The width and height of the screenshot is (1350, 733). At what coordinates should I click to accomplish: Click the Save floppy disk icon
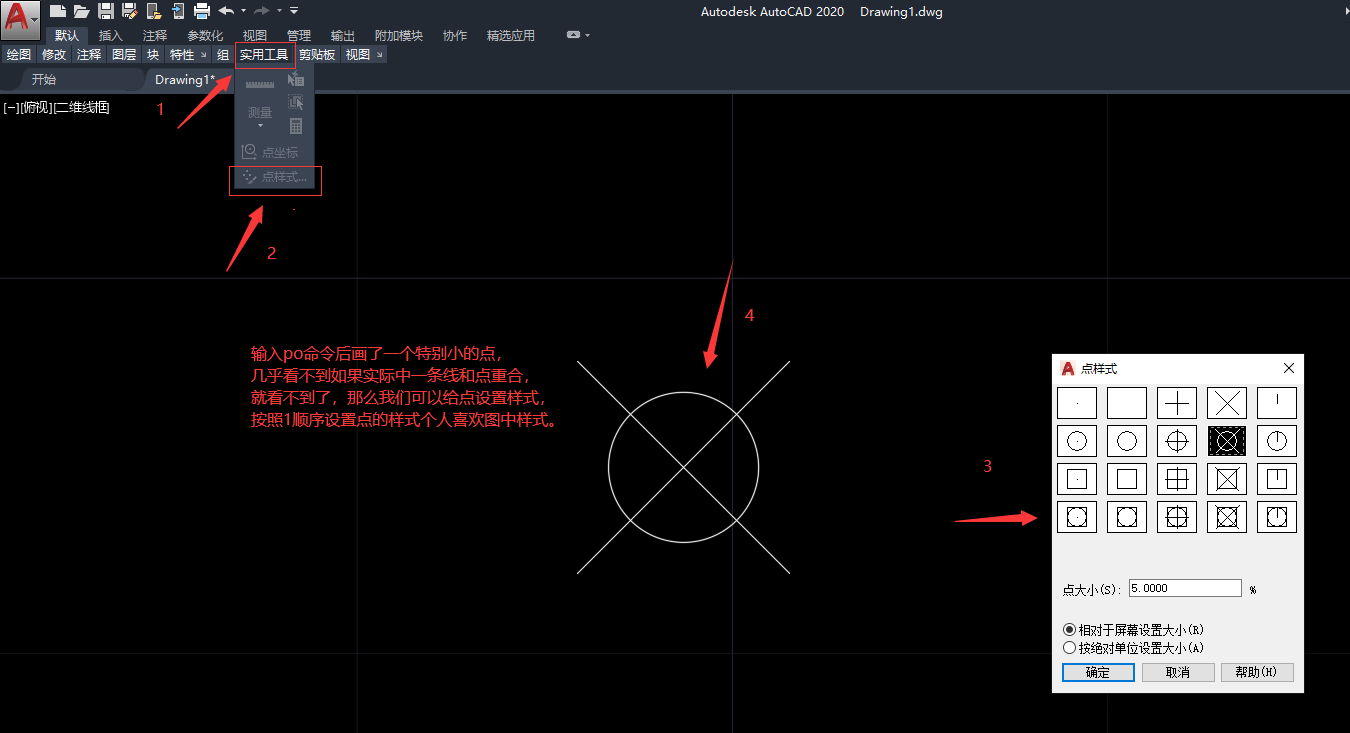click(x=105, y=11)
